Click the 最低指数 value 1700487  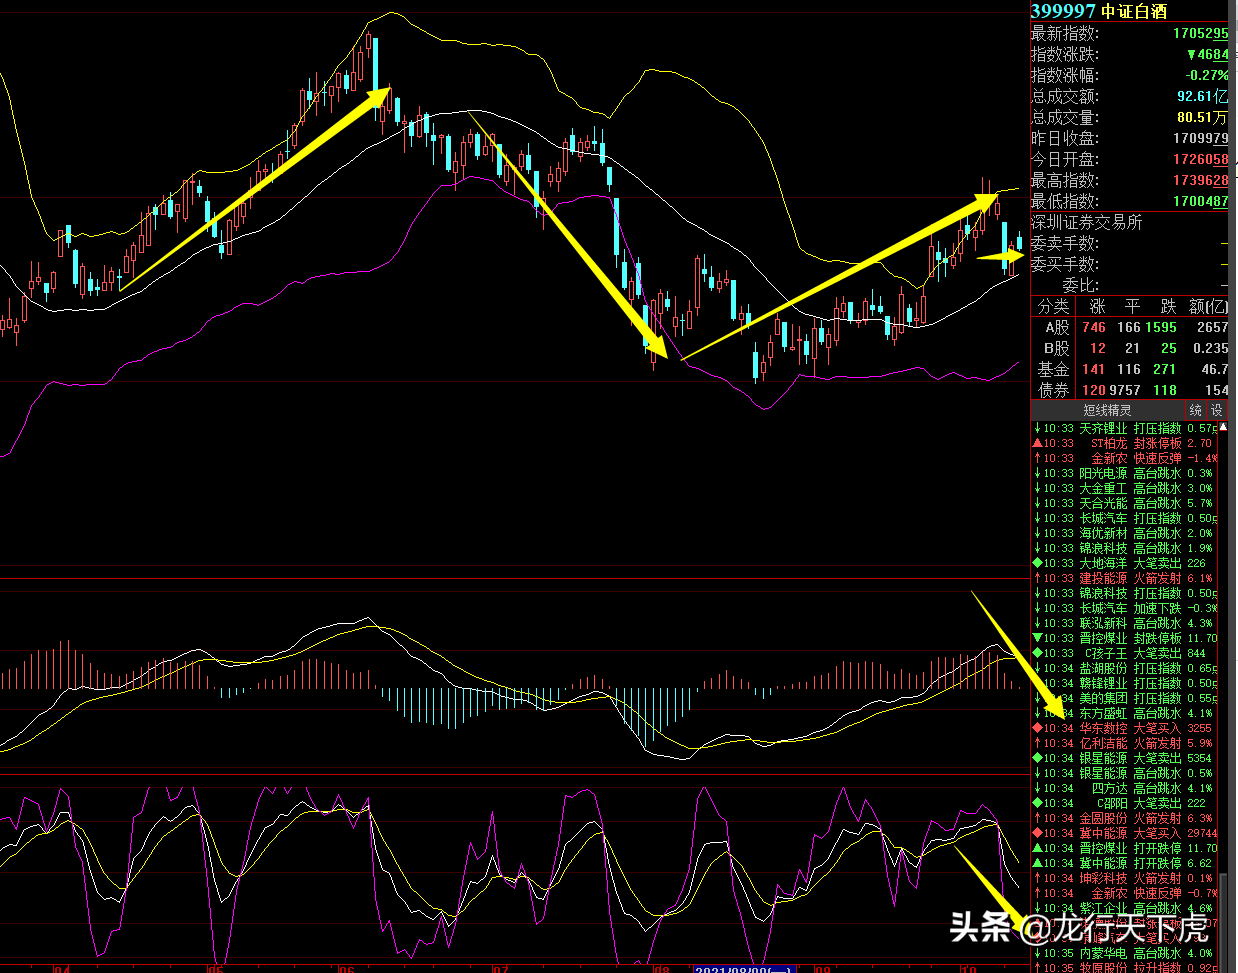pyautogui.click(x=1200, y=201)
